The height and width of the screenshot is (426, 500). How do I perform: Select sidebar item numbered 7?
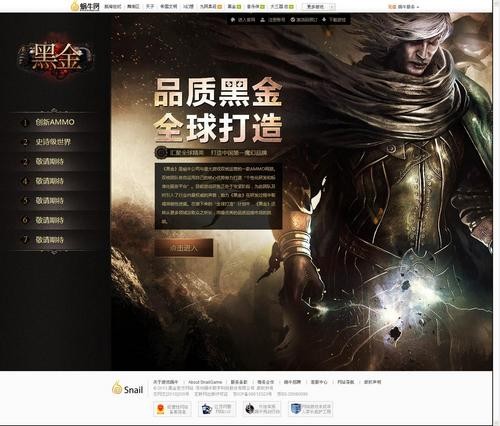tap(55, 240)
